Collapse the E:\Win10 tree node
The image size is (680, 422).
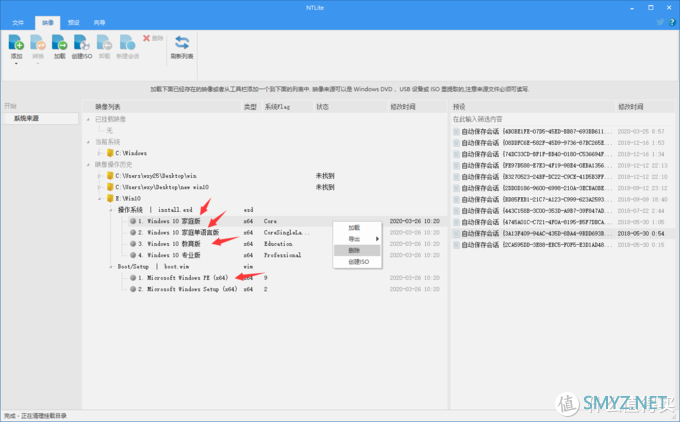pos(100,198)
